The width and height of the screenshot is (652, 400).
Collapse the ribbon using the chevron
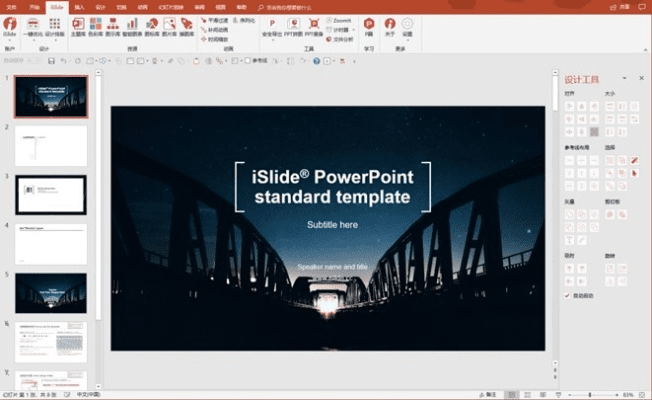(x=644, y=51)
